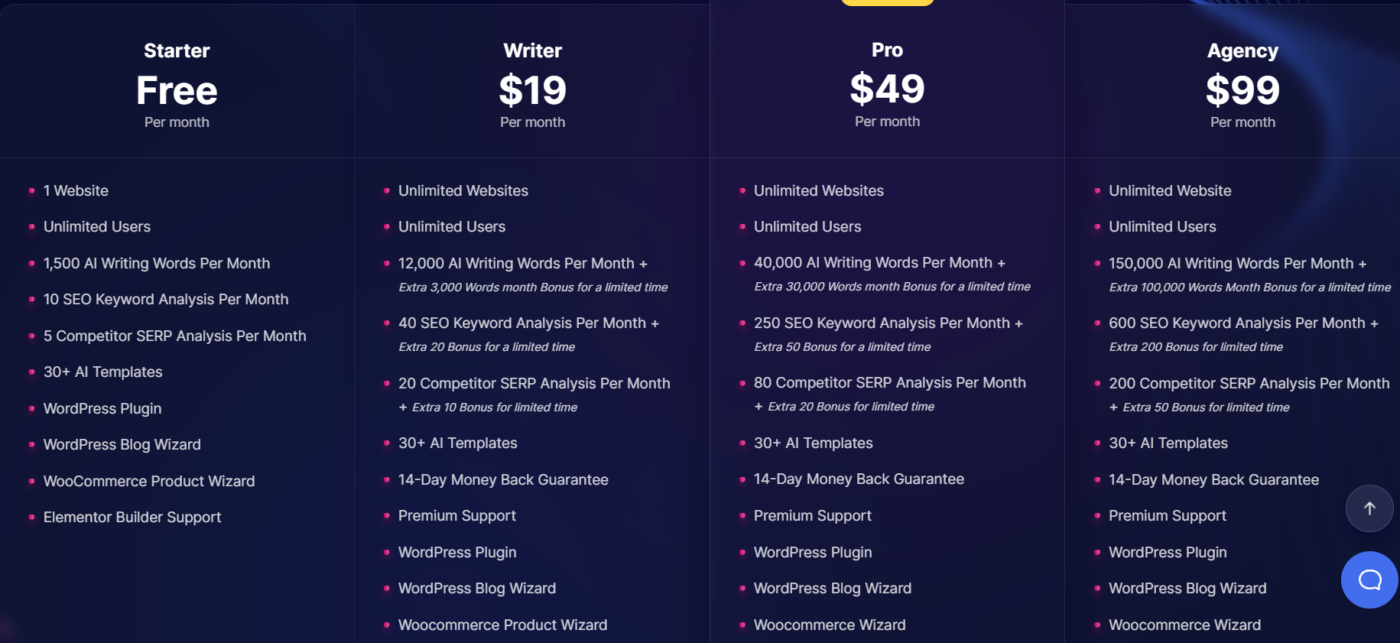The image size is (1400, 643).
Task: Click Extra 100,000 Words Month Bonus text
Action: pos(1250,287)
